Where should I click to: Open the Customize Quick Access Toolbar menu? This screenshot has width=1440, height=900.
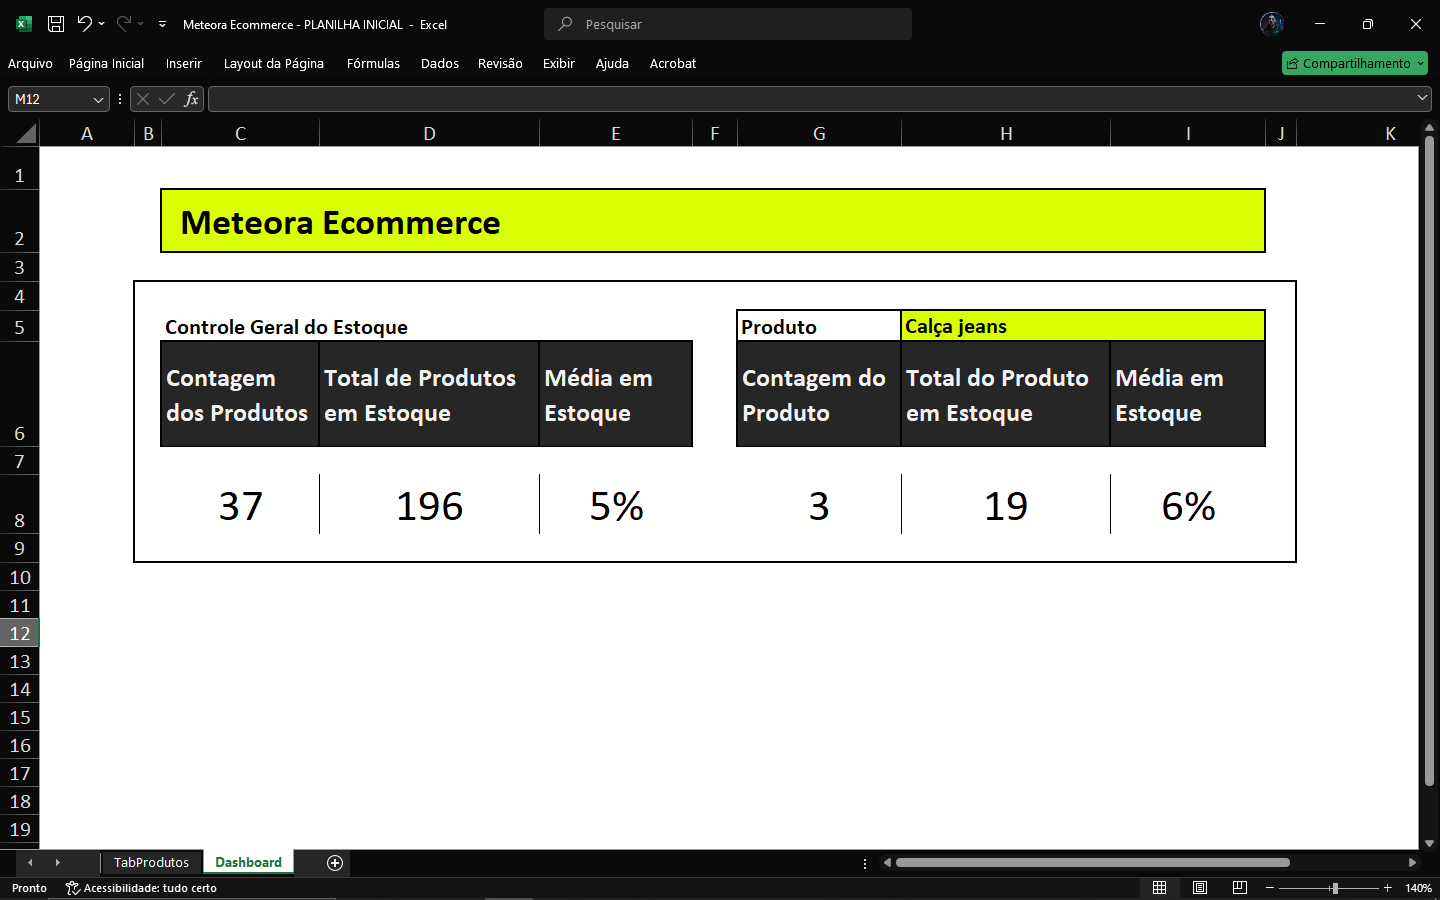coord(161,24)
